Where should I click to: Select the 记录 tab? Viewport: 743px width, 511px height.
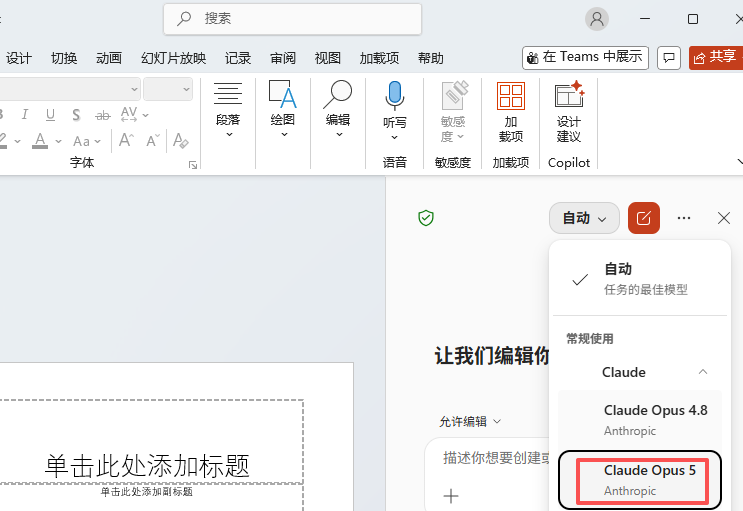click(238, 58)
